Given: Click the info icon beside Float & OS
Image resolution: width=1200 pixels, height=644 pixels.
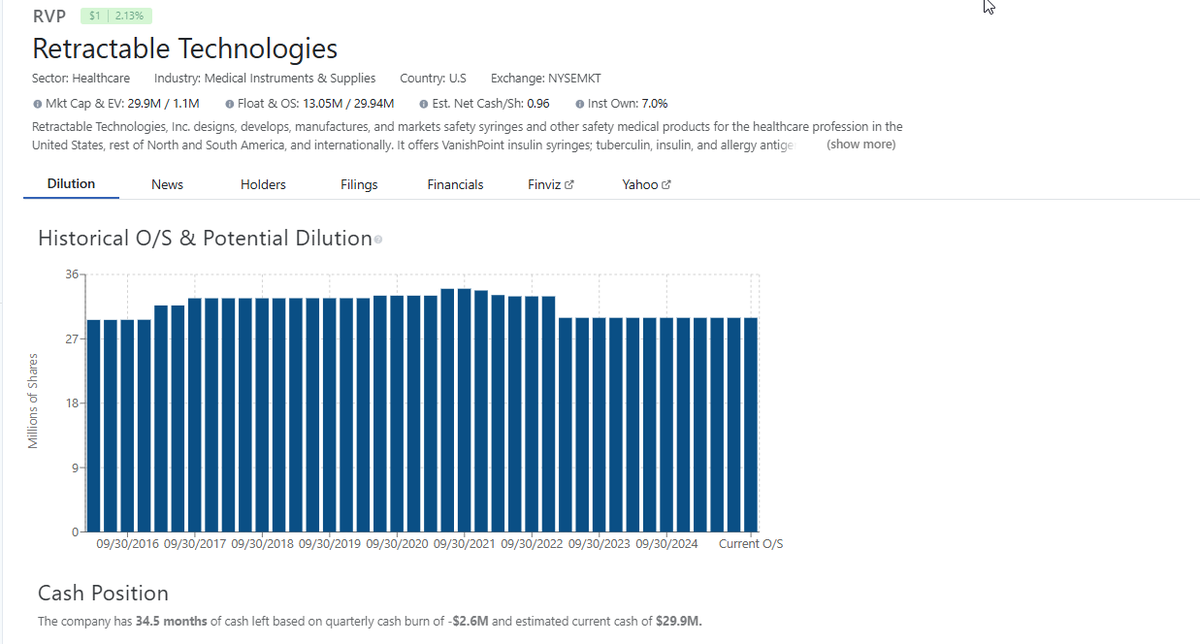Looking at the screenshot, I should point(230,103).
